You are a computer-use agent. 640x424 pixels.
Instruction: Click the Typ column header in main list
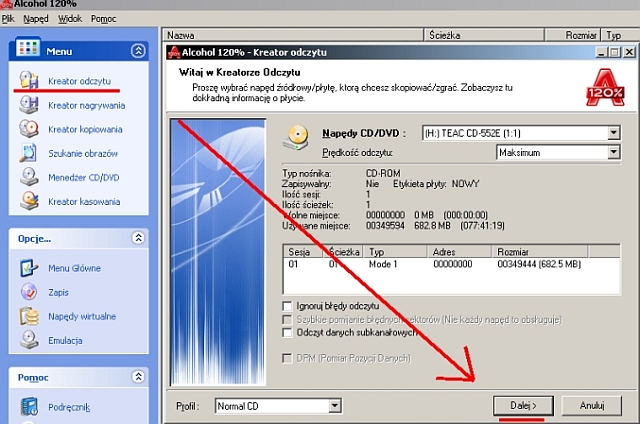coord(620,35)
